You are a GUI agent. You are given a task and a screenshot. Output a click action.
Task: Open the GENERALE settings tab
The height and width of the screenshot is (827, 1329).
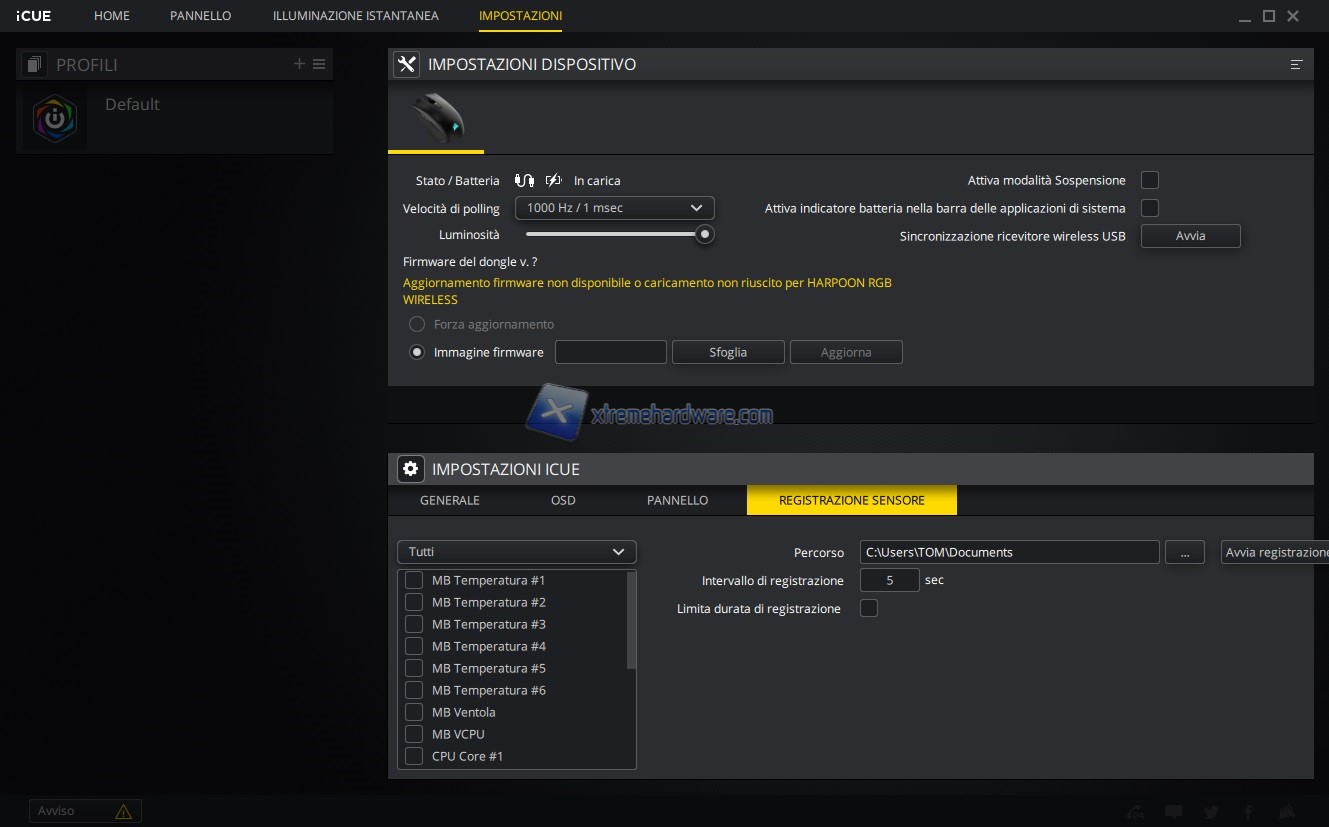pos(450,500)
